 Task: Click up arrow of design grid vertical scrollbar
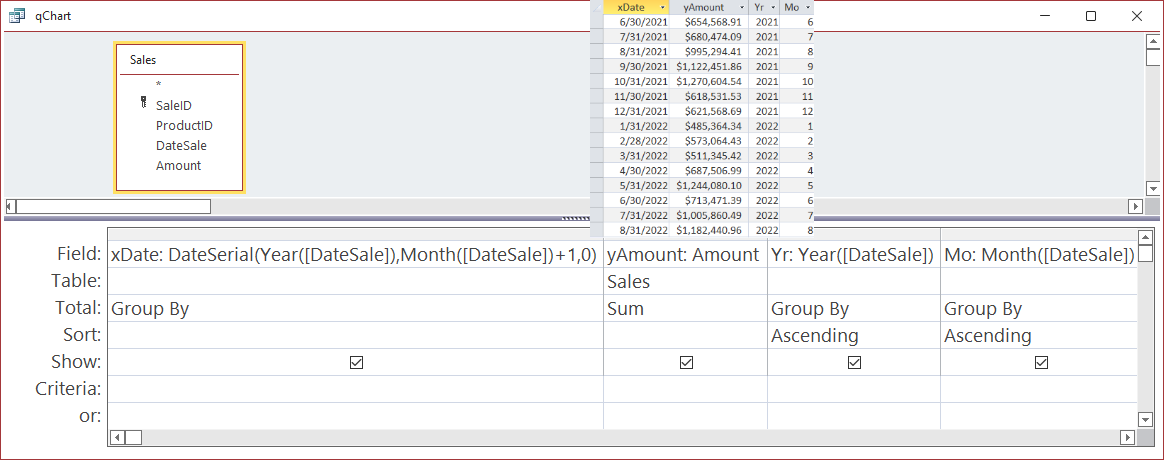[1145, 237]
